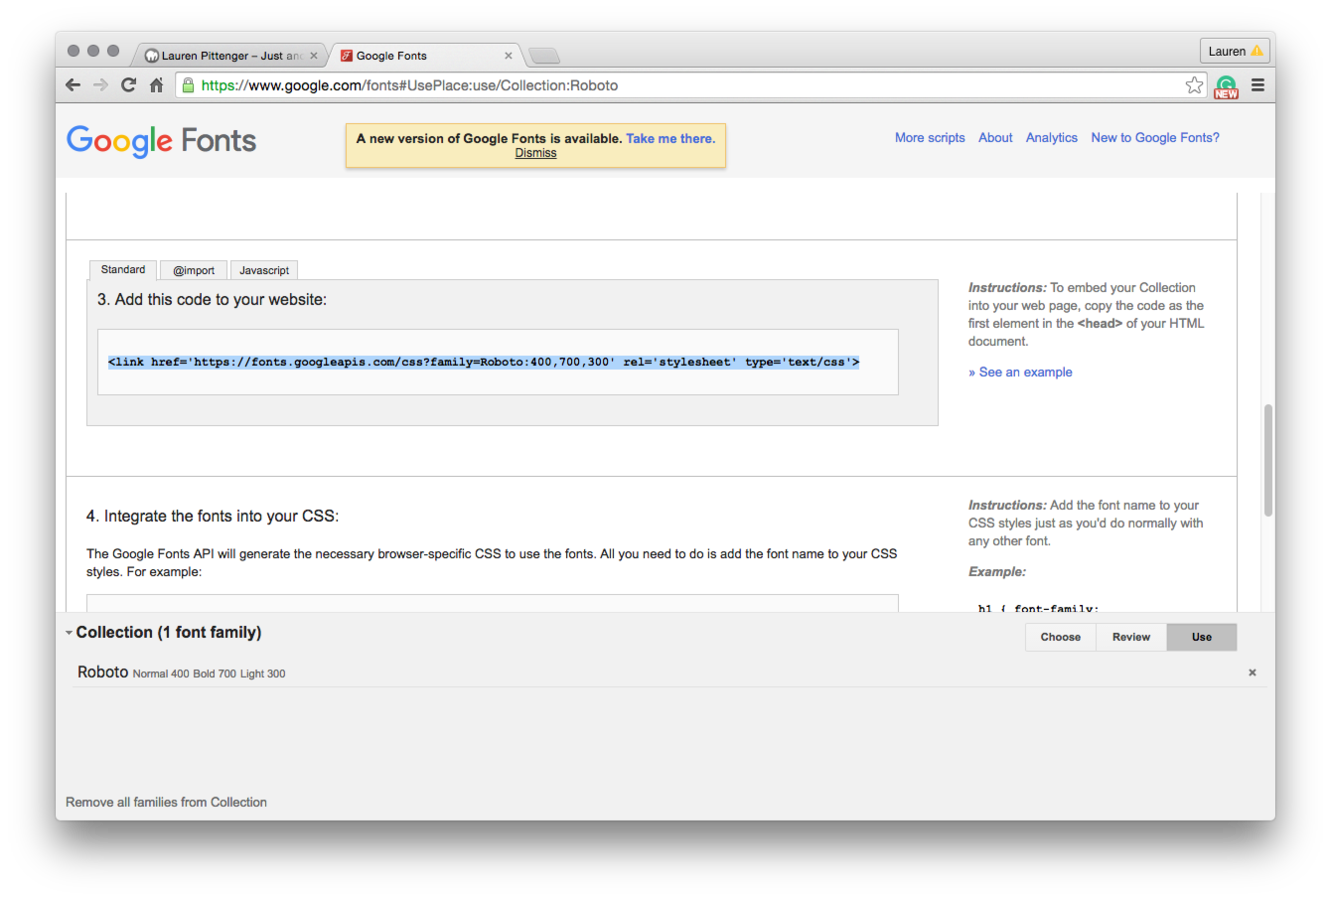This screenshot has height=900, width=1331.
Task: Switch to the Lauren Pittenger tab
Action: click(231, 56)
